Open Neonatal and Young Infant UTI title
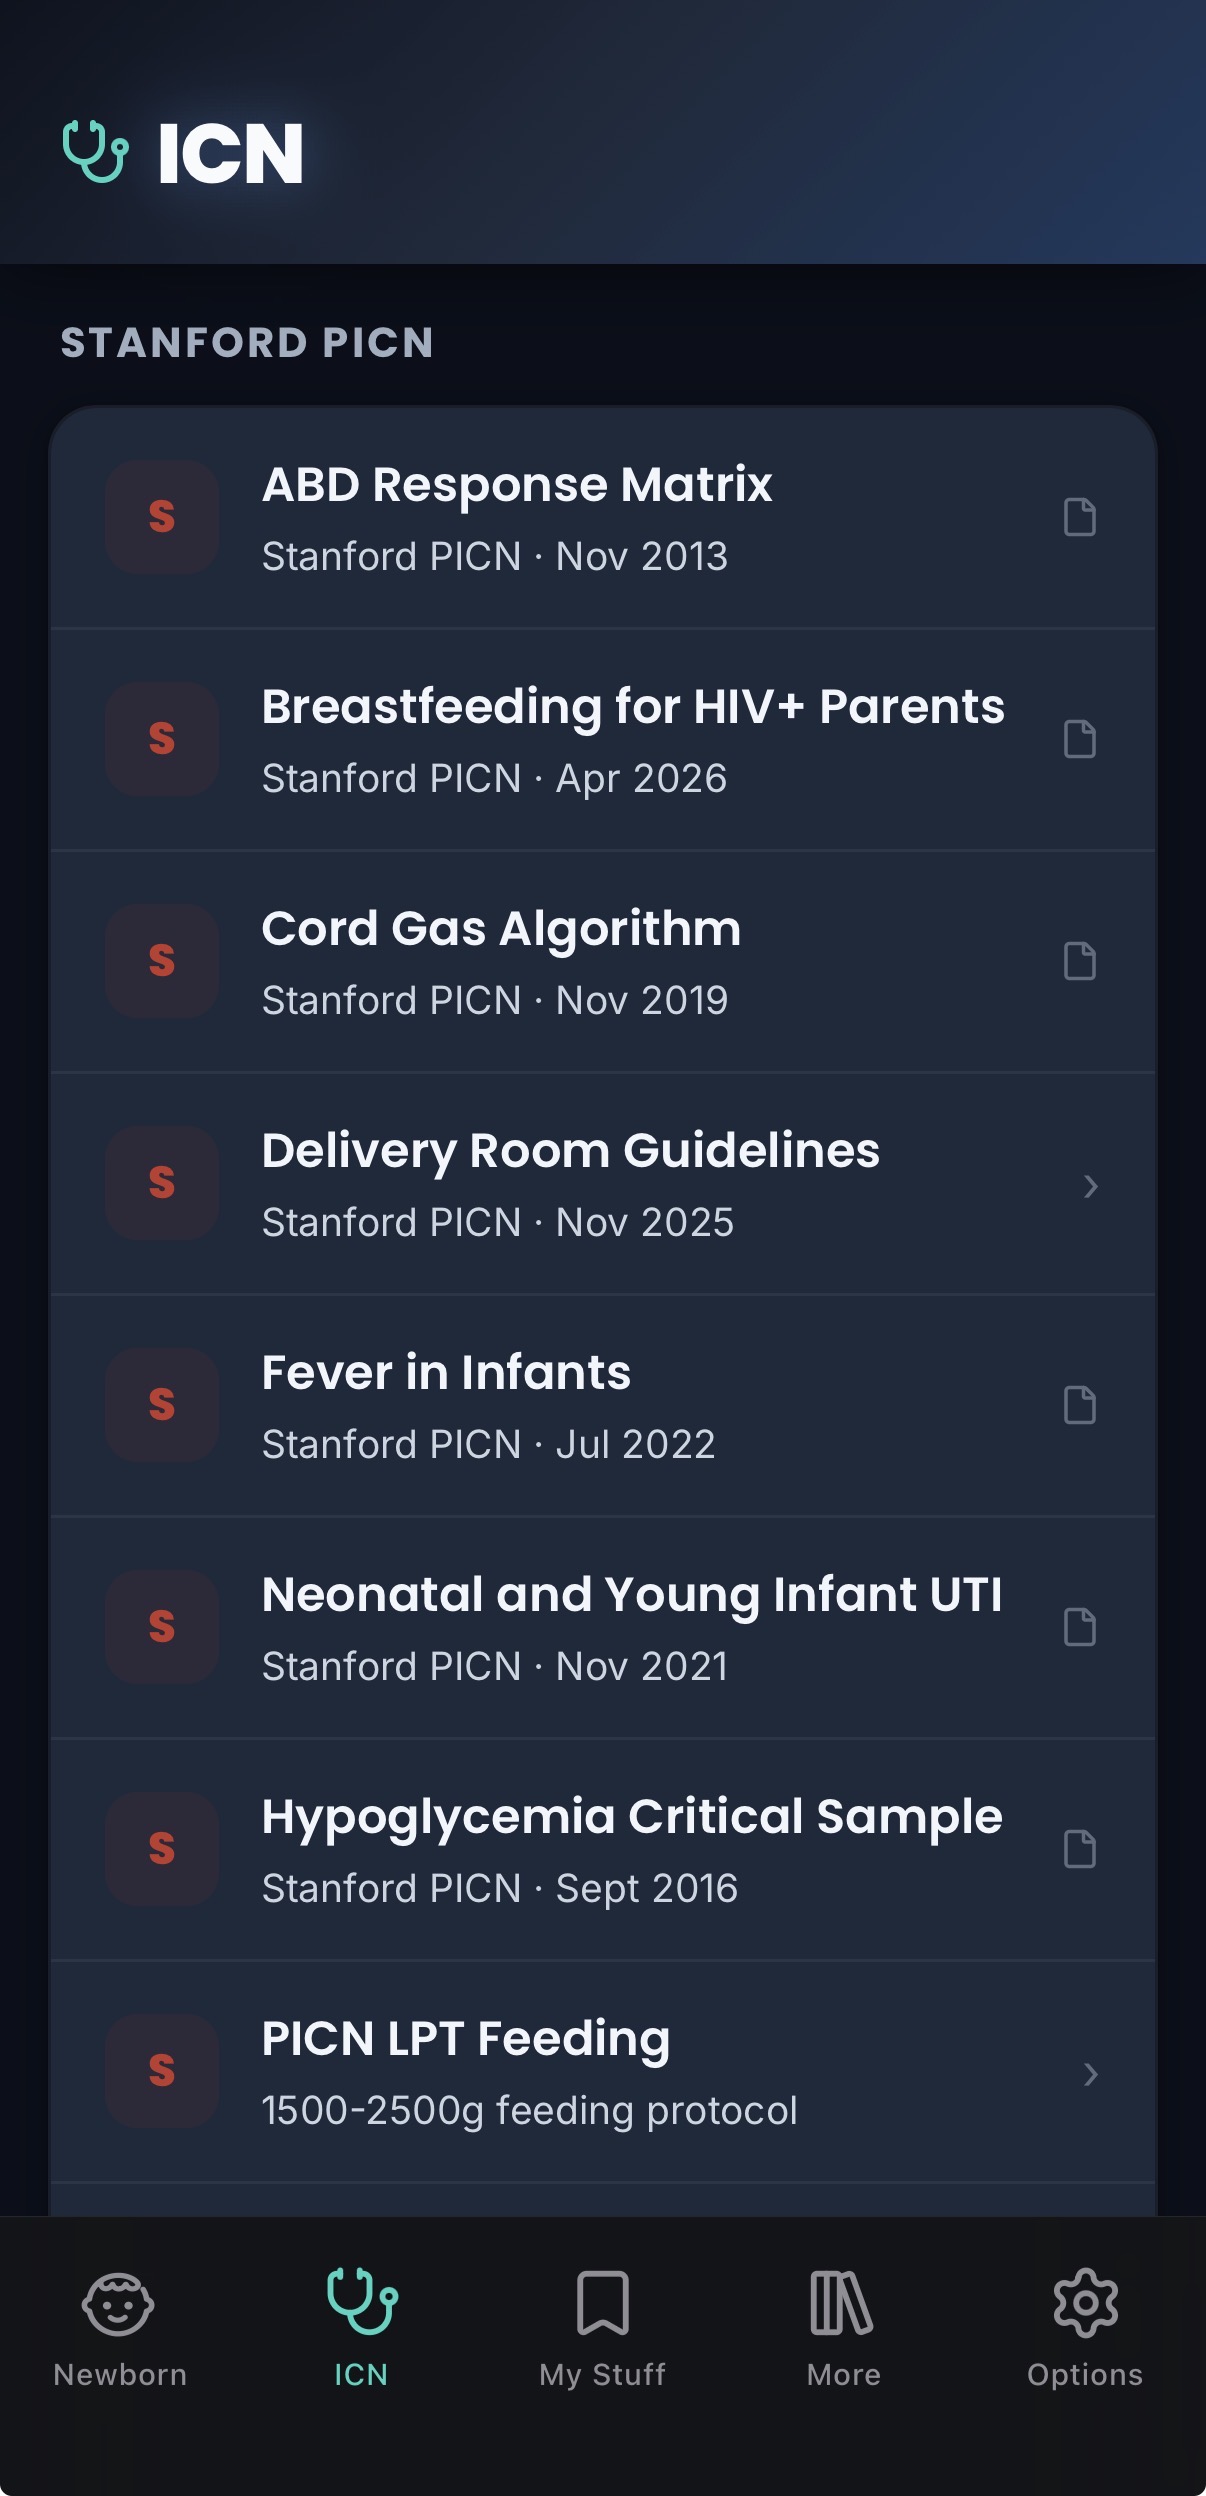 coord(631,1595)
